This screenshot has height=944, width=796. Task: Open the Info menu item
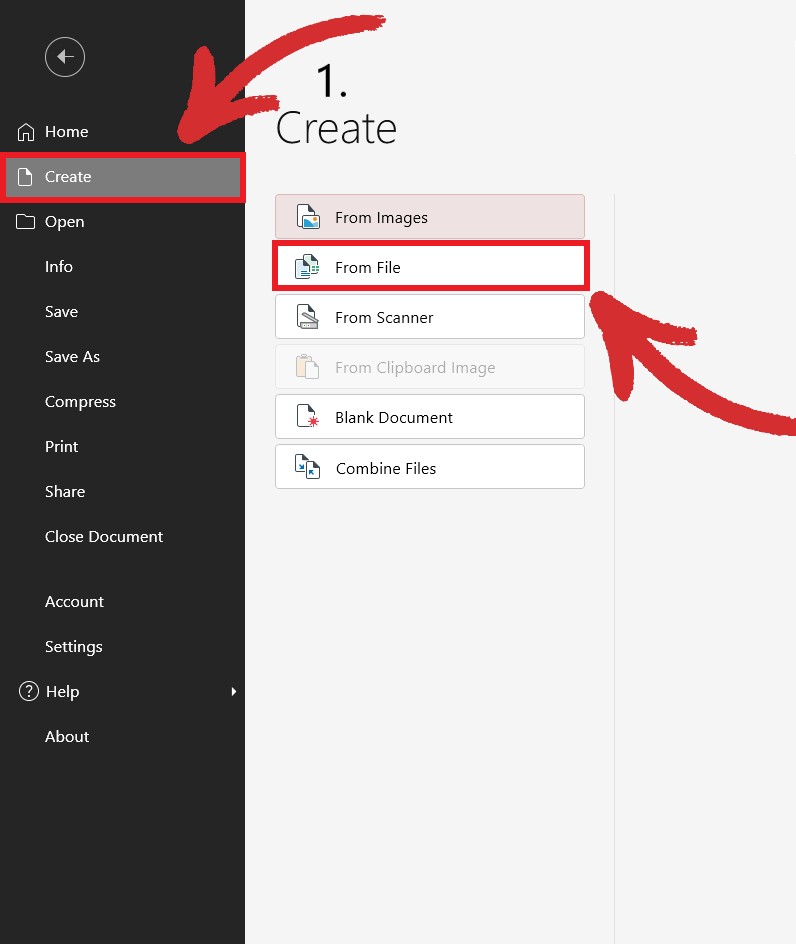(x=59, y=267)
